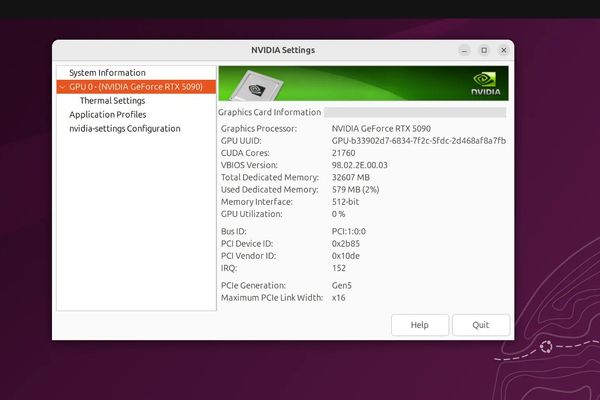Minimize the NVIDIA Settings window
This screenshot has height=400, width=600.
(x=464, y=50)
